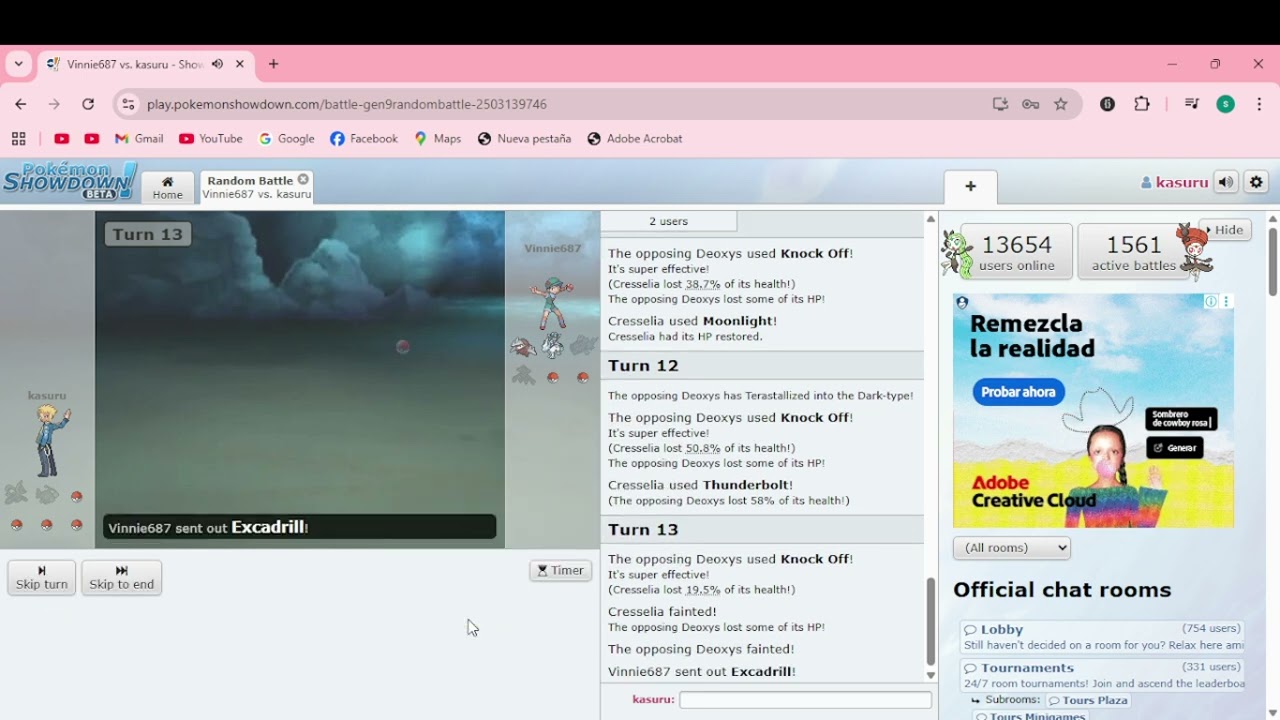
Task: Click the 1561 active battles counter
Action: [1134, 251]
